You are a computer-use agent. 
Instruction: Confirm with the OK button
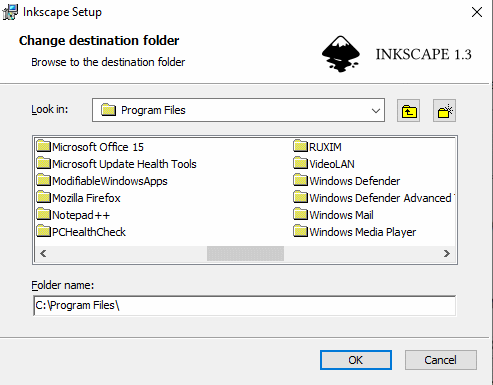[356, 360]
